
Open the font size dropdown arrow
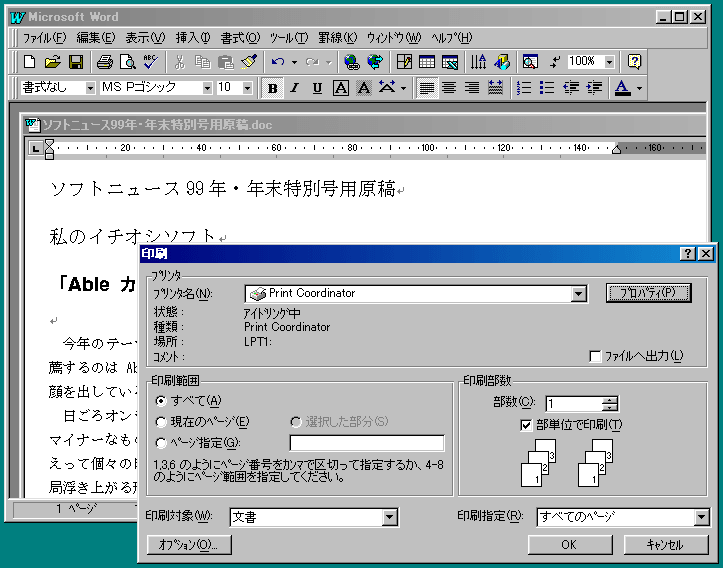pyautogui.click(x=248, y=88)
